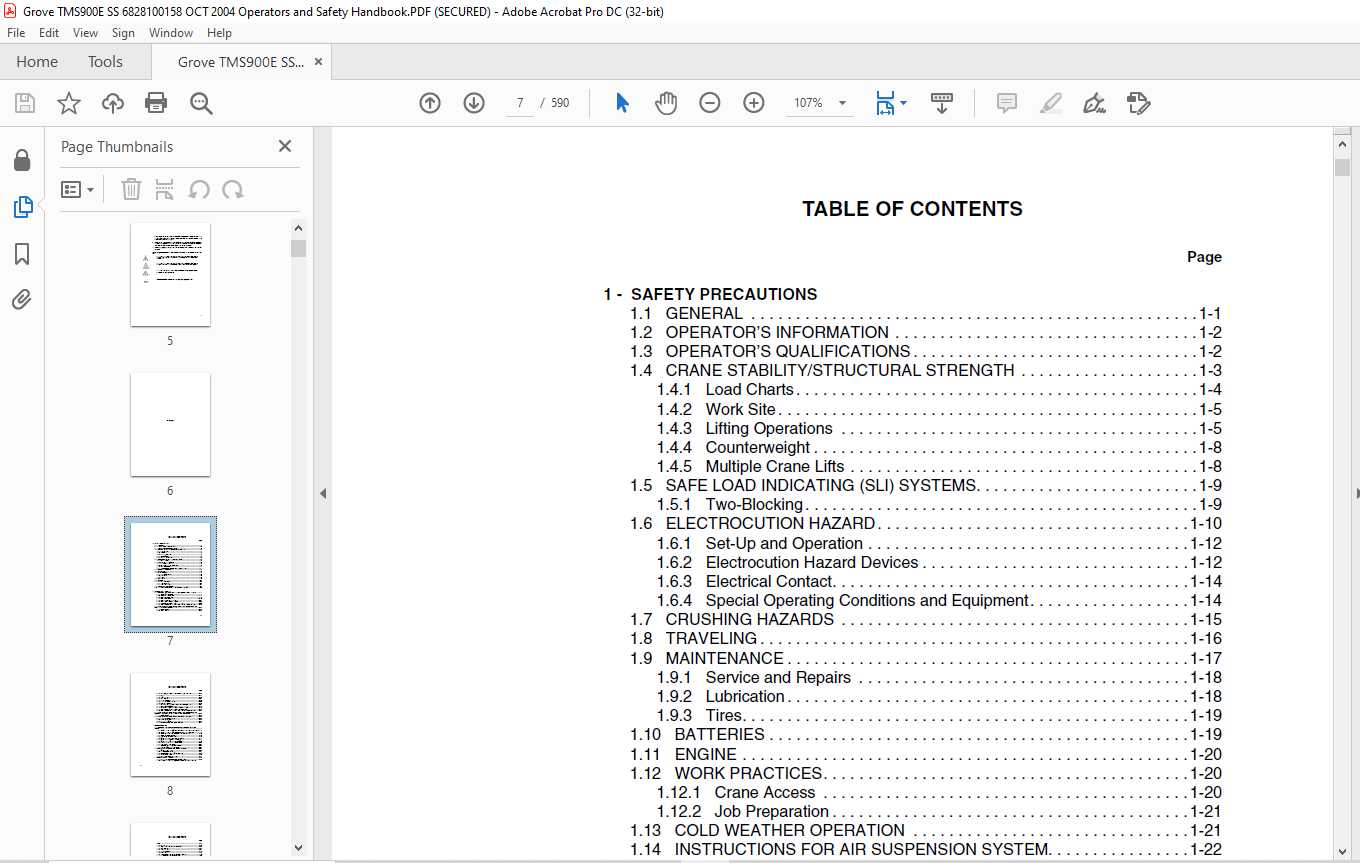Zoom out with minus icon
The width and height of the screenshot is (1360, 863).
[710, 103]
